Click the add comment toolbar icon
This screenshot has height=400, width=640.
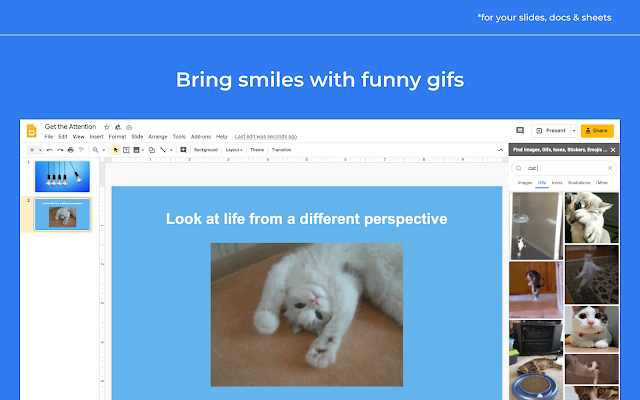click(183, 150)
